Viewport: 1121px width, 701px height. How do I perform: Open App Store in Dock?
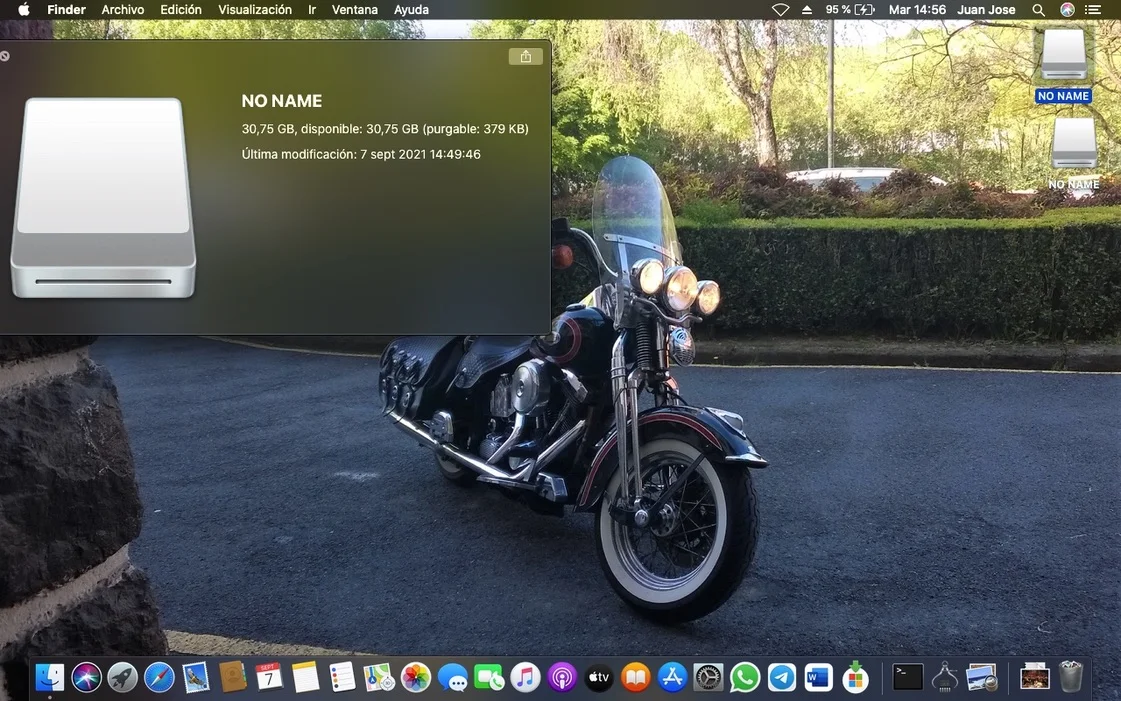point(672,677)
